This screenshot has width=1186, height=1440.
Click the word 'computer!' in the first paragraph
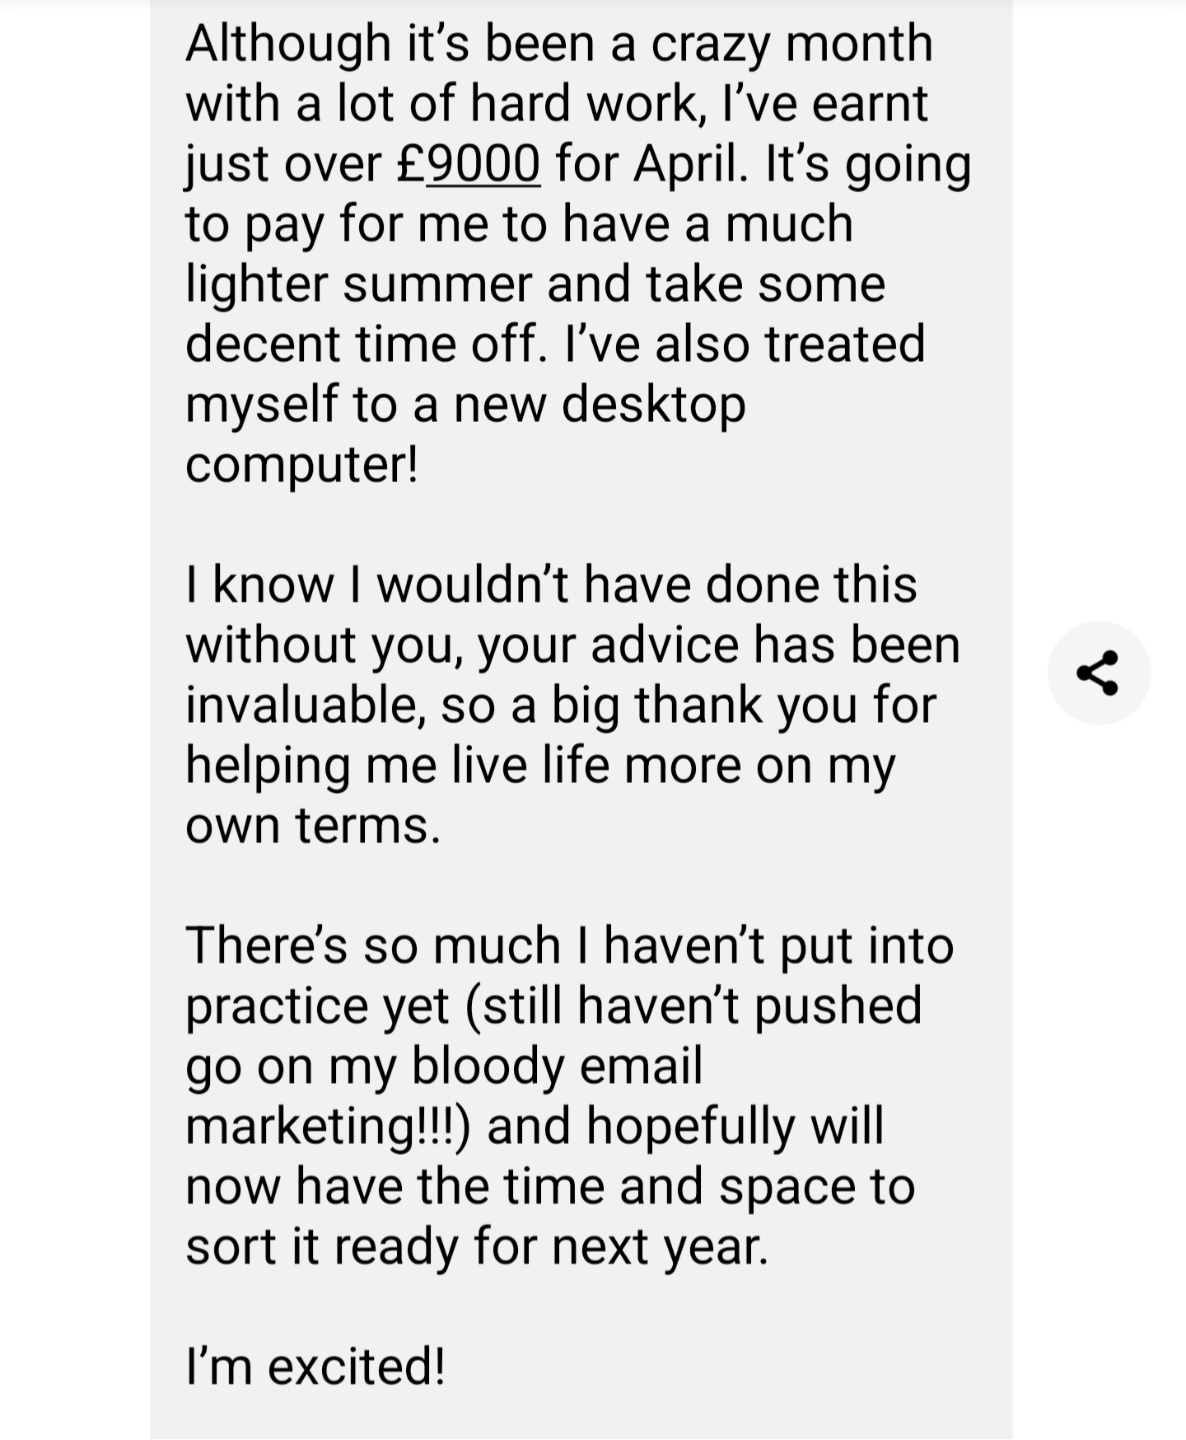tap(302, 466)
